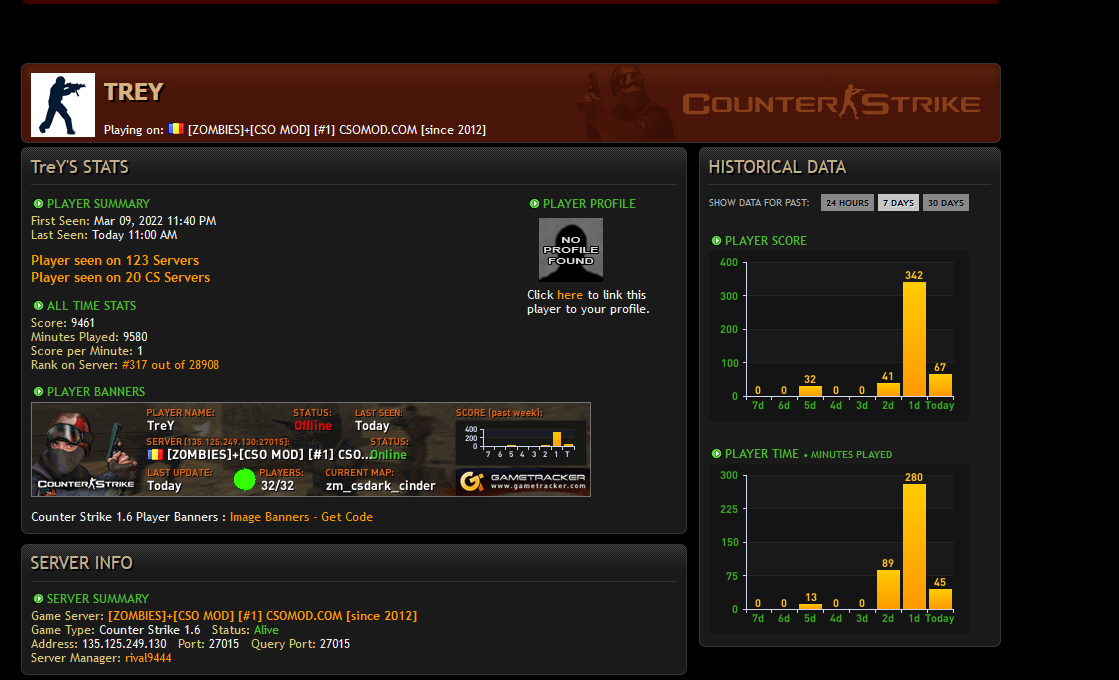
Task: Click the green arrow icon beside Player Score
Action: [x=716, y=241]
